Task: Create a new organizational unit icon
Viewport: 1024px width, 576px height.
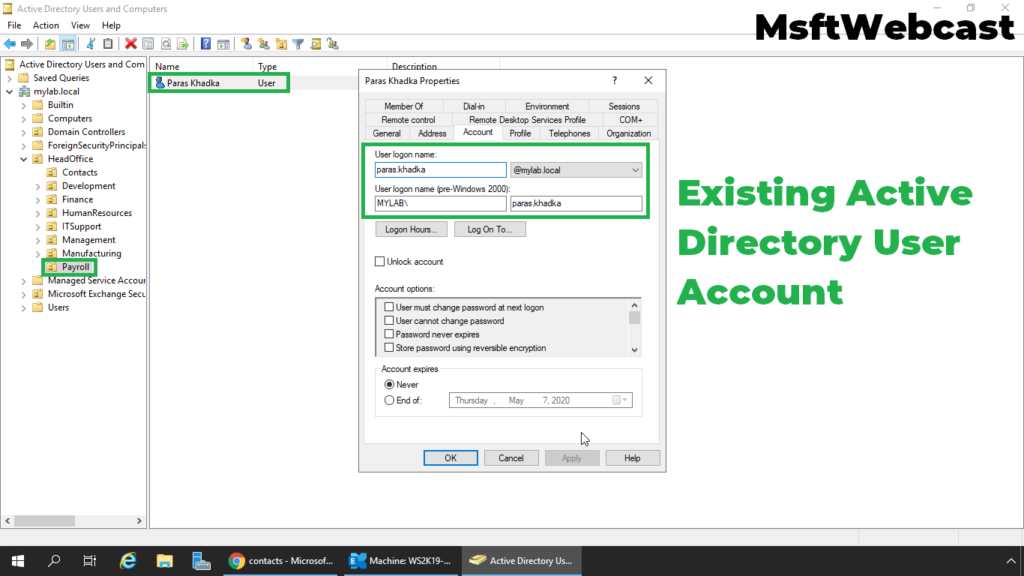Action: pos(281,44)
